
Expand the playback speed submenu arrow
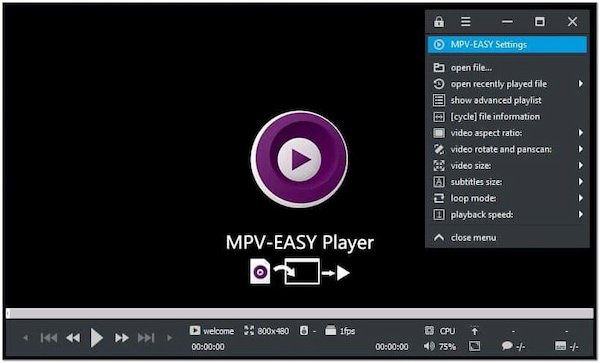click(x=580, y=214)
